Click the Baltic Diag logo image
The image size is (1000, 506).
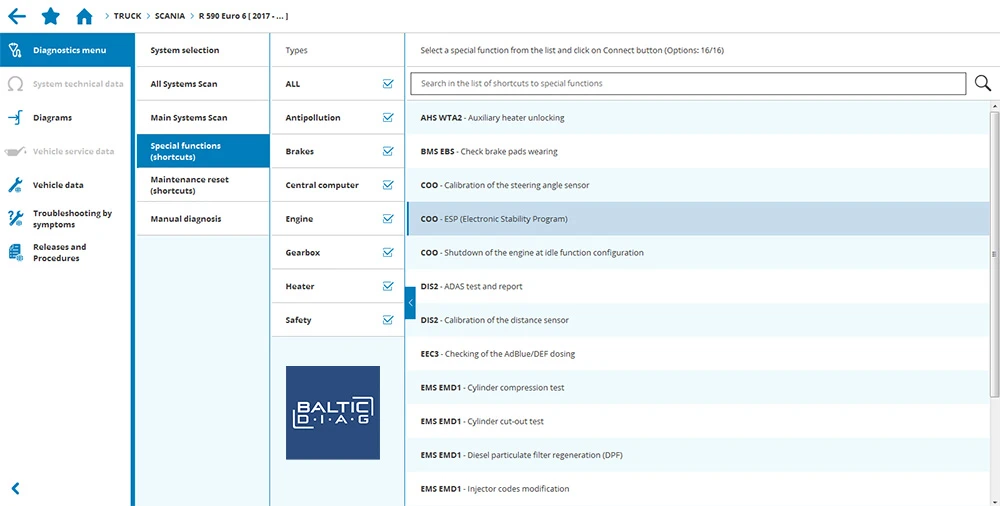pos(333,413)
